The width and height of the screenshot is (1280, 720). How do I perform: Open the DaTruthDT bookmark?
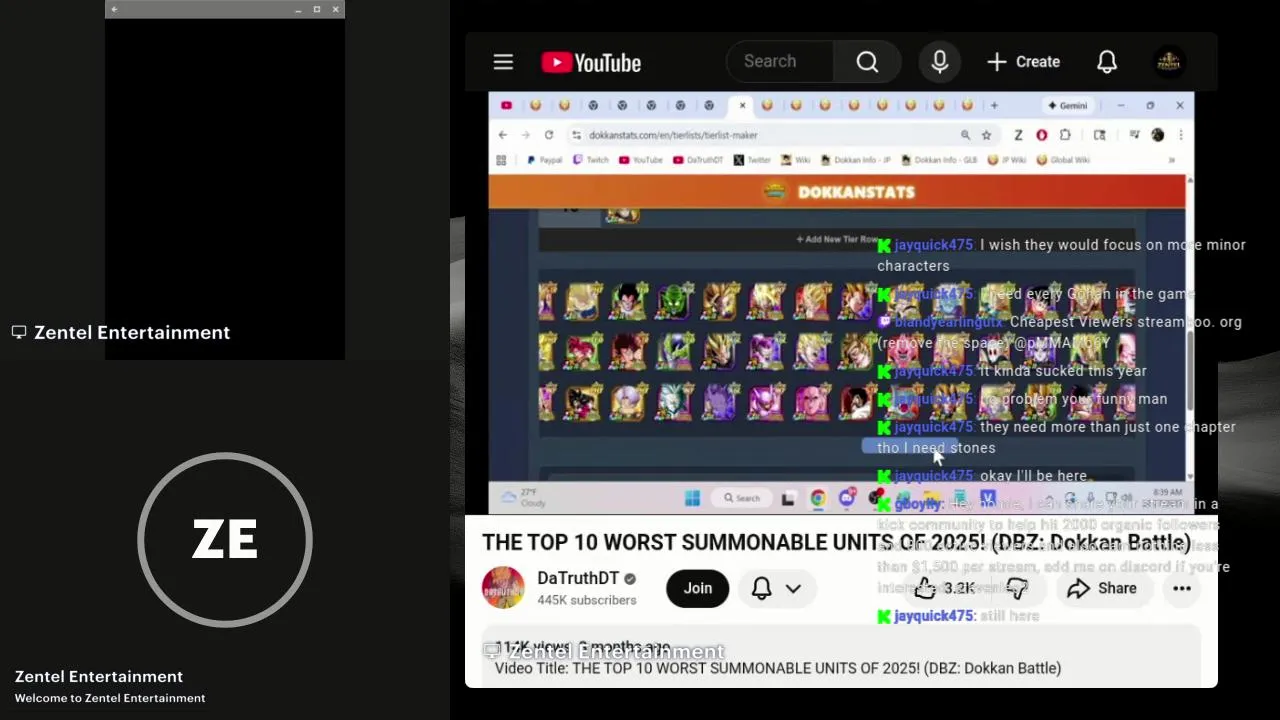698,160
